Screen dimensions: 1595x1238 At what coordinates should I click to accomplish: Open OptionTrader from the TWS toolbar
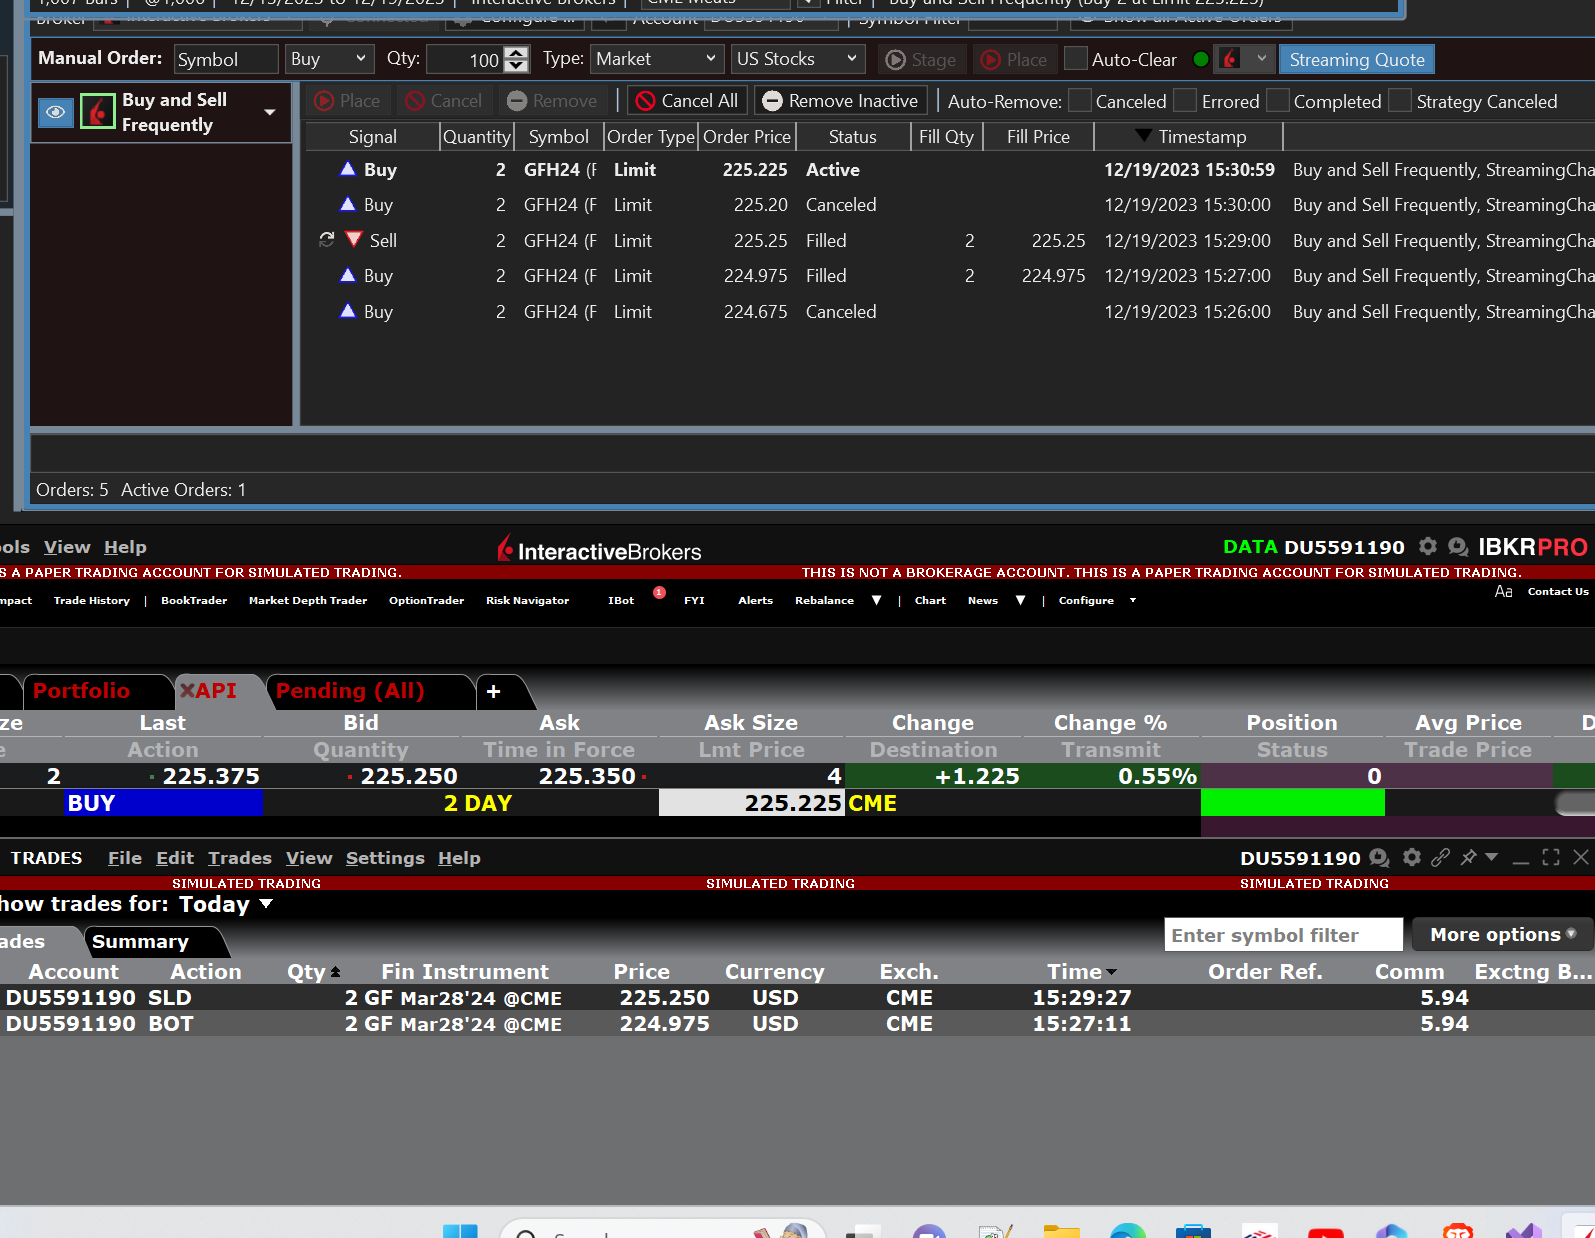[x=426, y=601]
